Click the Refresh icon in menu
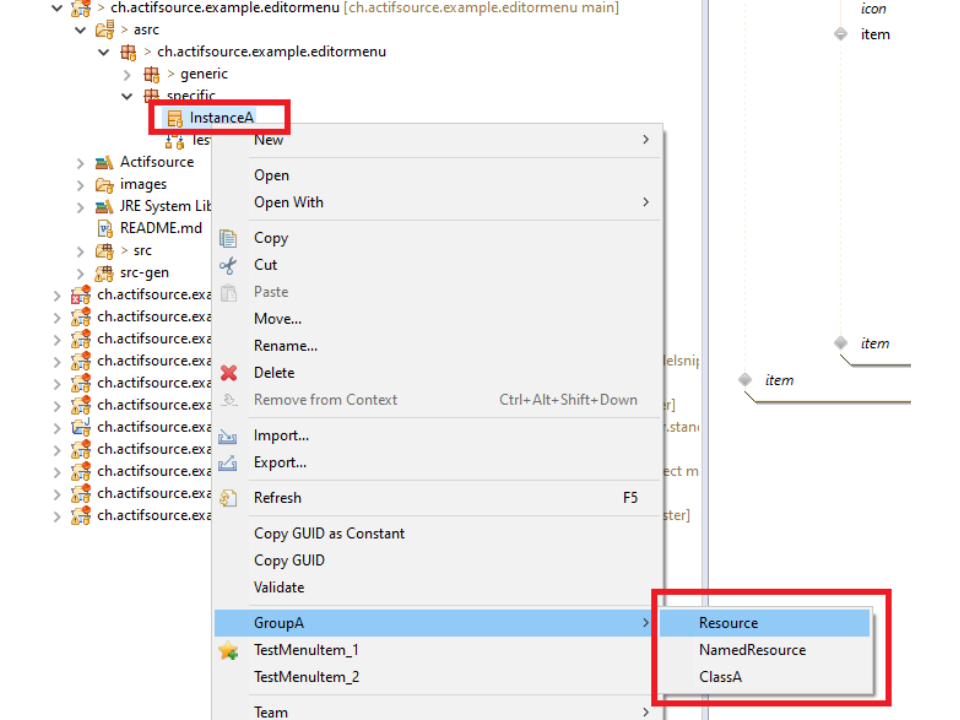 pos(228,498)
